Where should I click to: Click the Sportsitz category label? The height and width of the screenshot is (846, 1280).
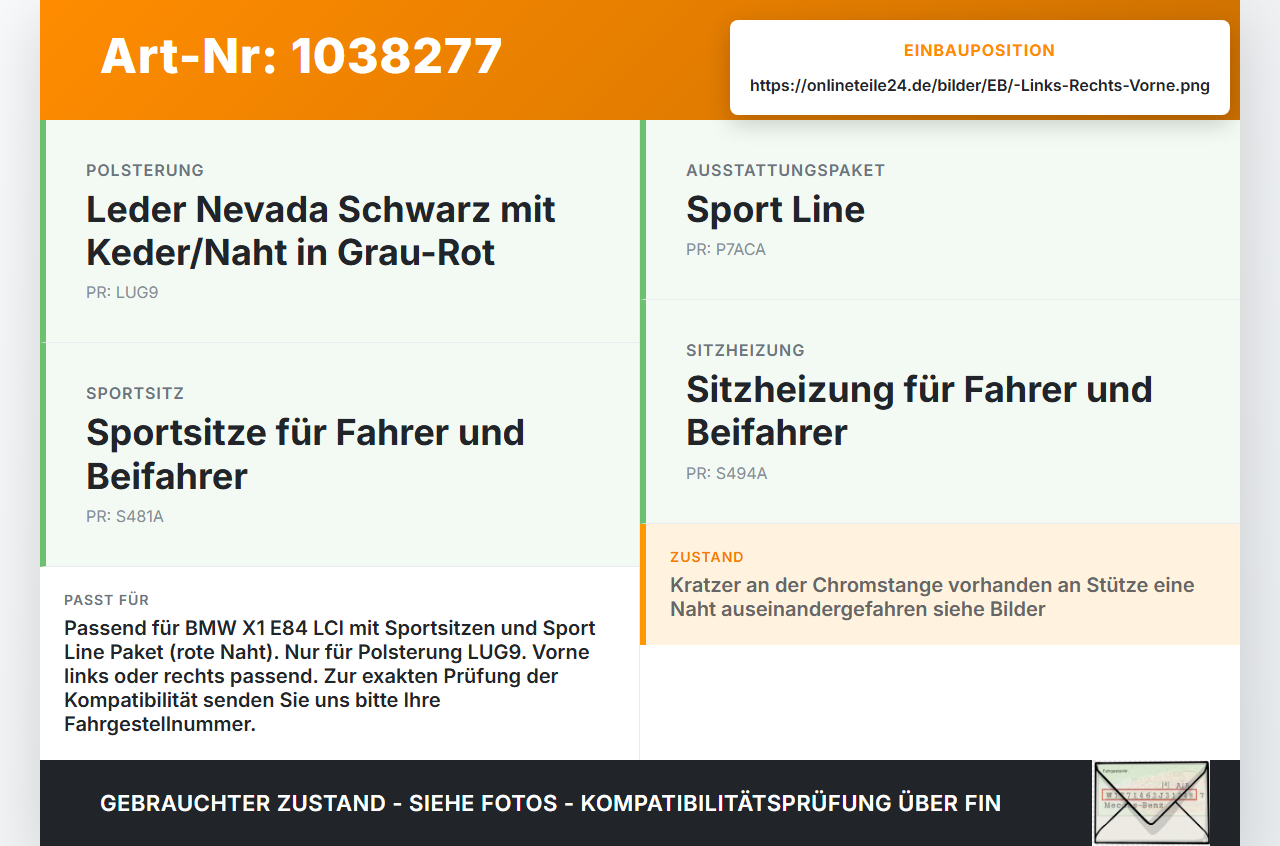[135, 393]
